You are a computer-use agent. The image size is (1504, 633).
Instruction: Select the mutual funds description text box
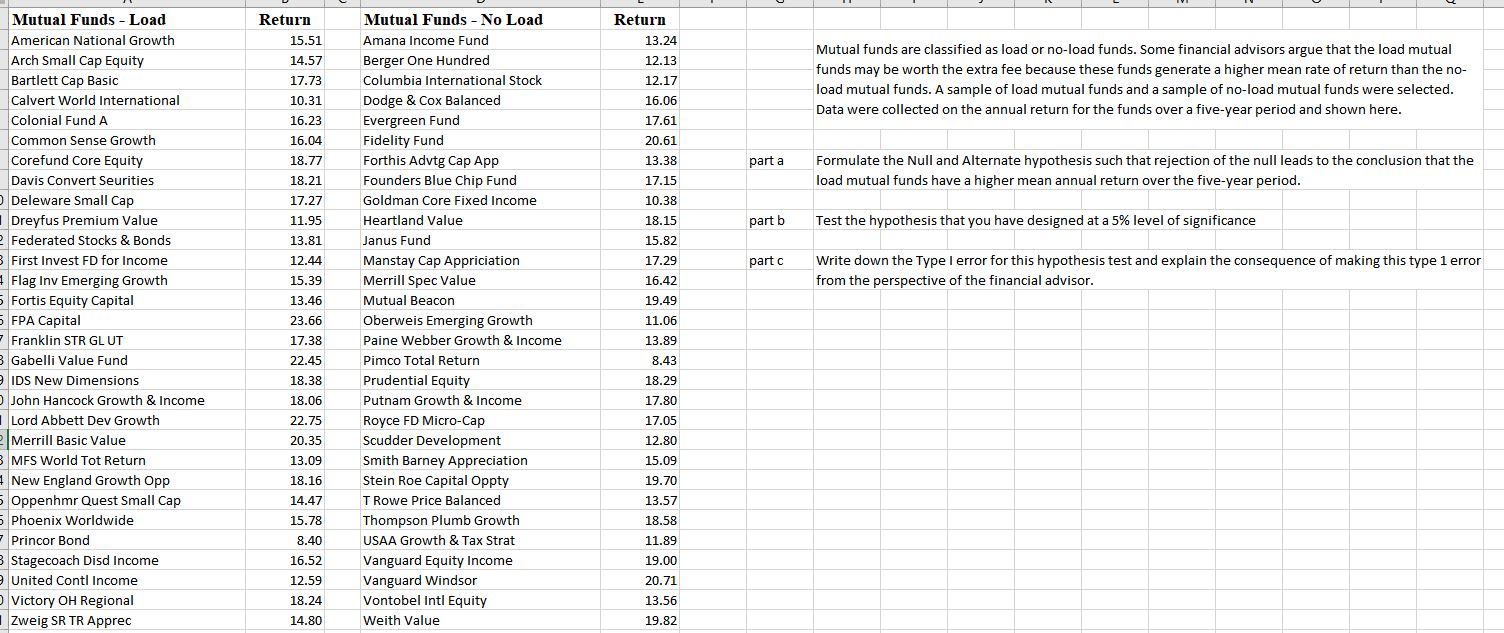(1150, 80)
